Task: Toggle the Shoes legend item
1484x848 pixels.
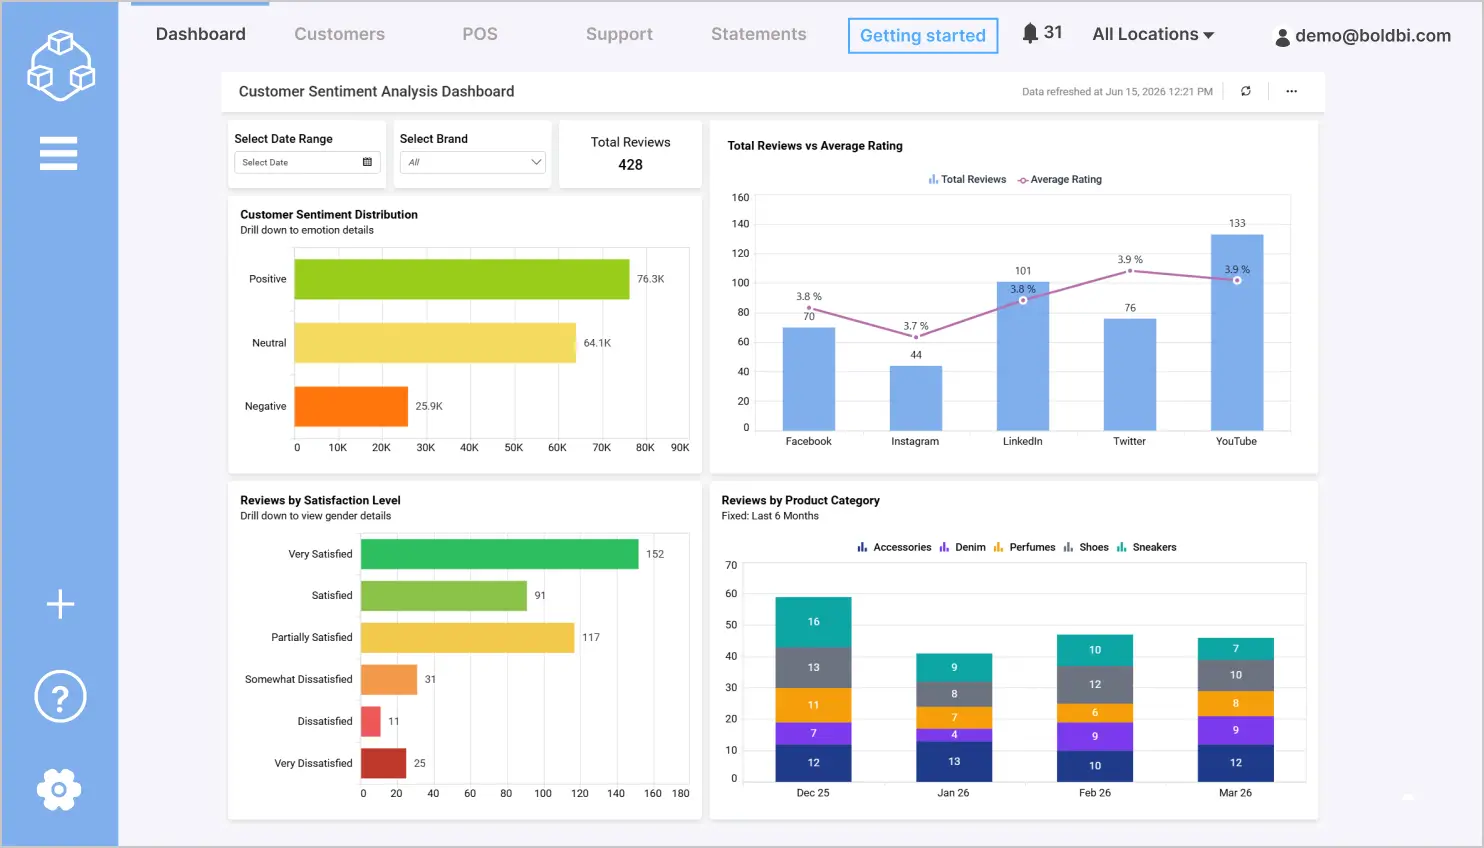Action: point(1086,547)
